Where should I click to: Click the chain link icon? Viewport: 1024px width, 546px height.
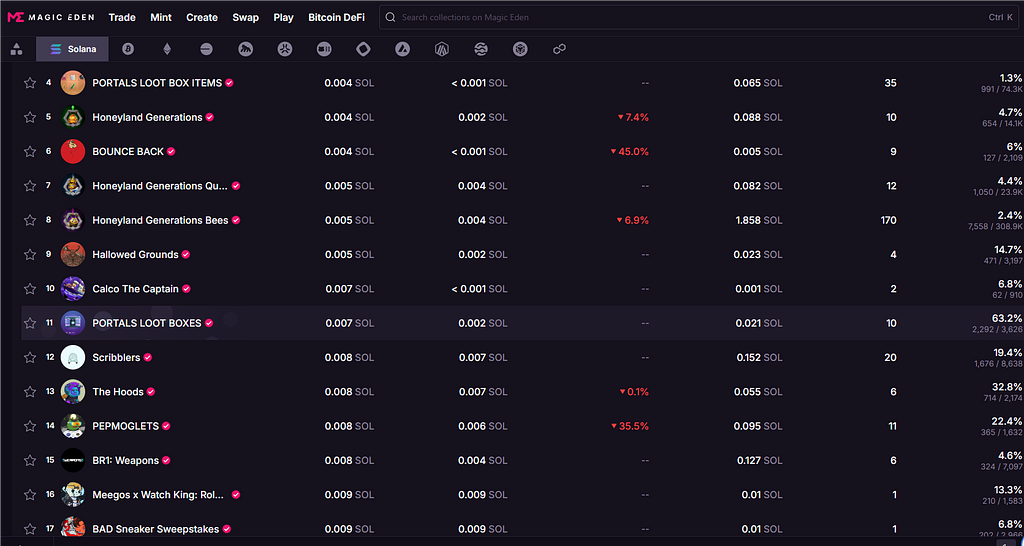pyautogui.click(x=559, y=49)
